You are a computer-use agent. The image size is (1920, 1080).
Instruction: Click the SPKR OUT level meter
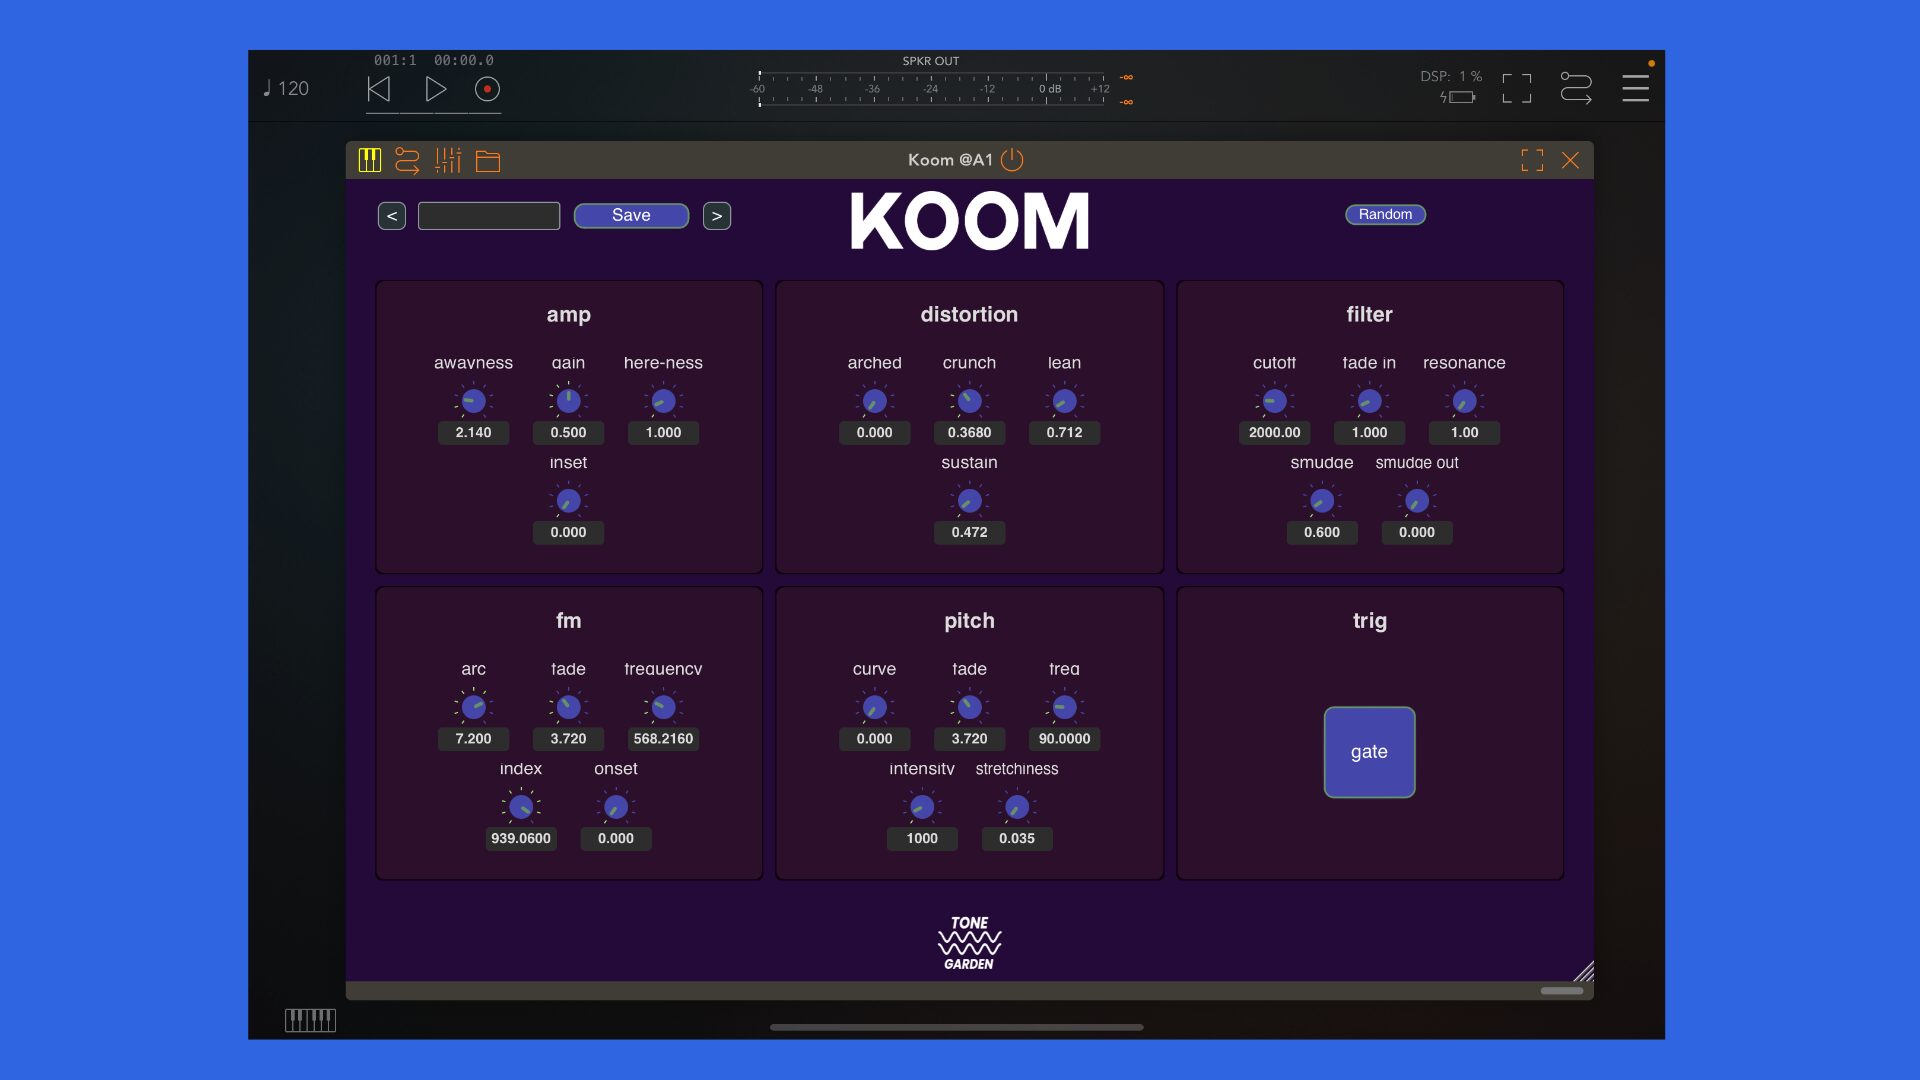931,89
